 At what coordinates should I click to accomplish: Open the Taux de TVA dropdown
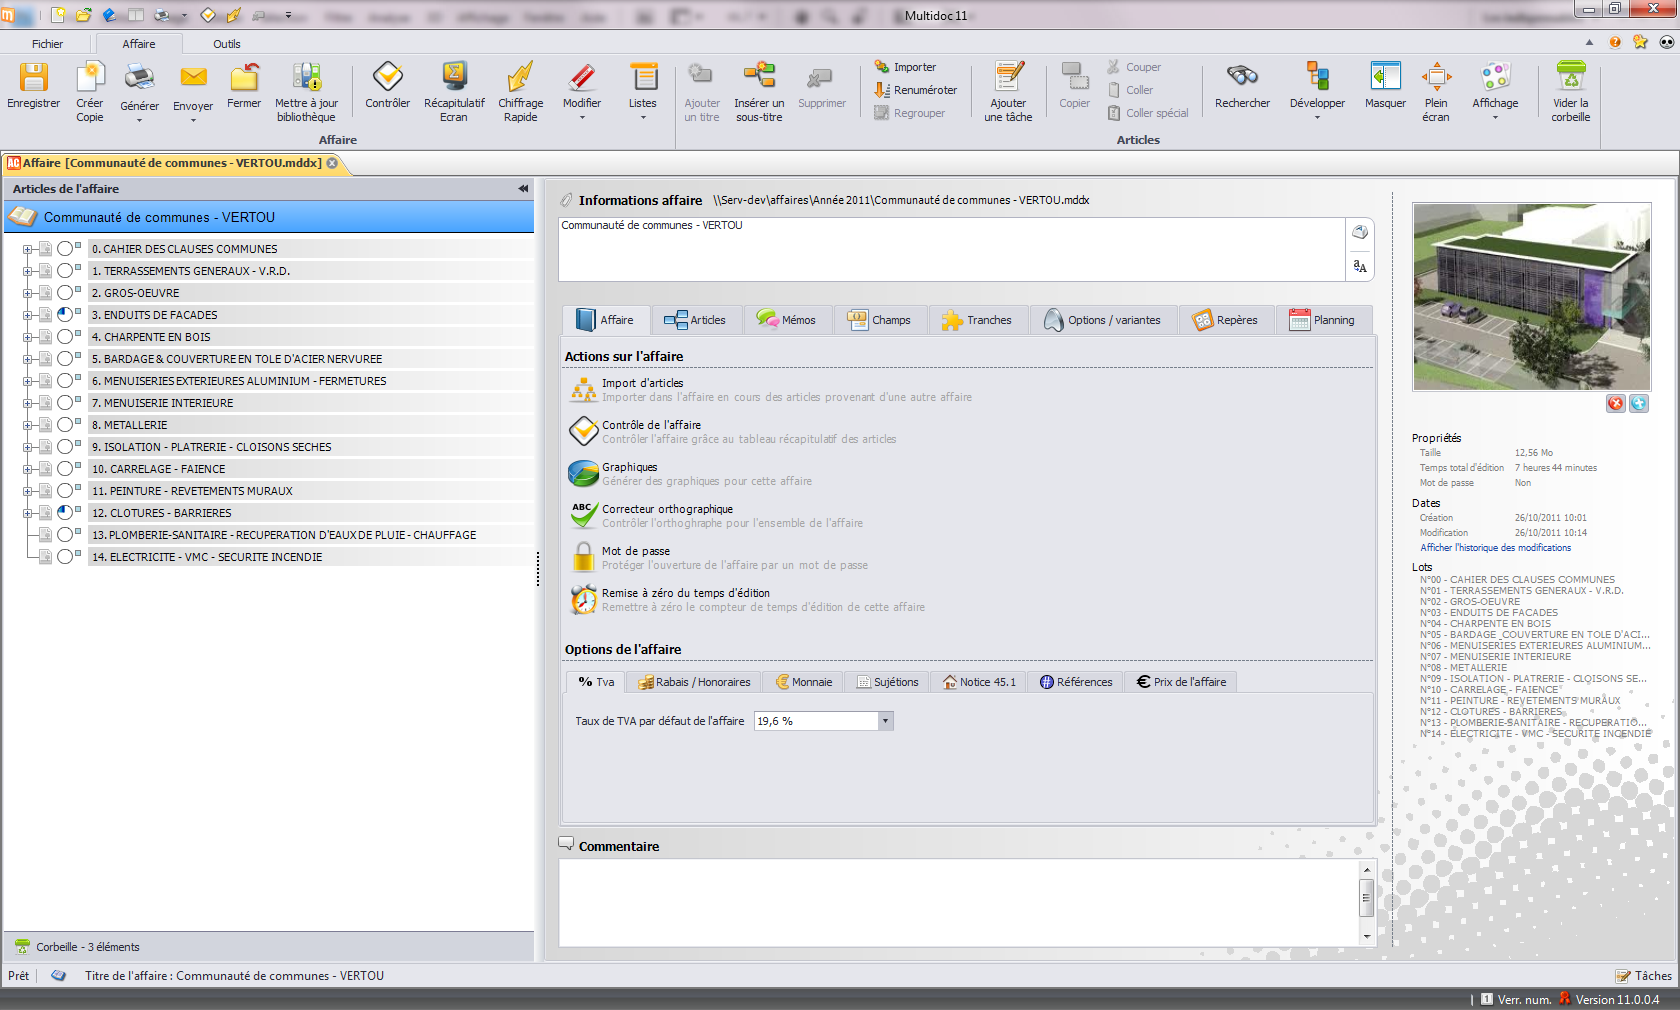click(885, 721)
